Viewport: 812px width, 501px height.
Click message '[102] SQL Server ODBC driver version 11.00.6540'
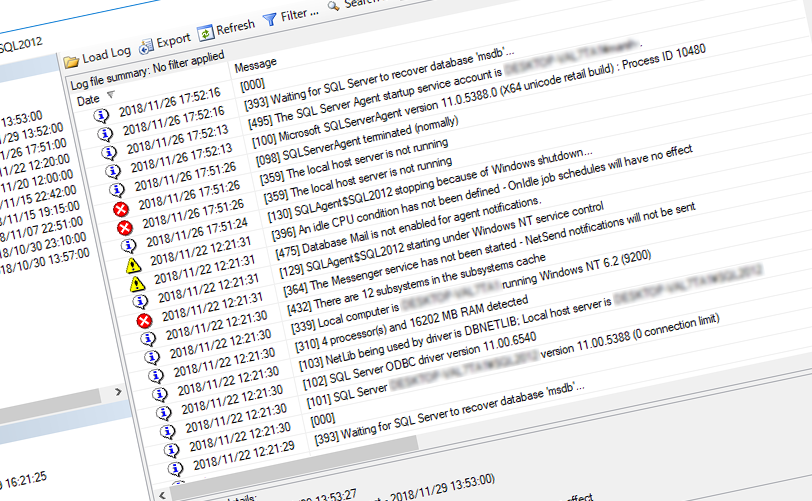419,362
